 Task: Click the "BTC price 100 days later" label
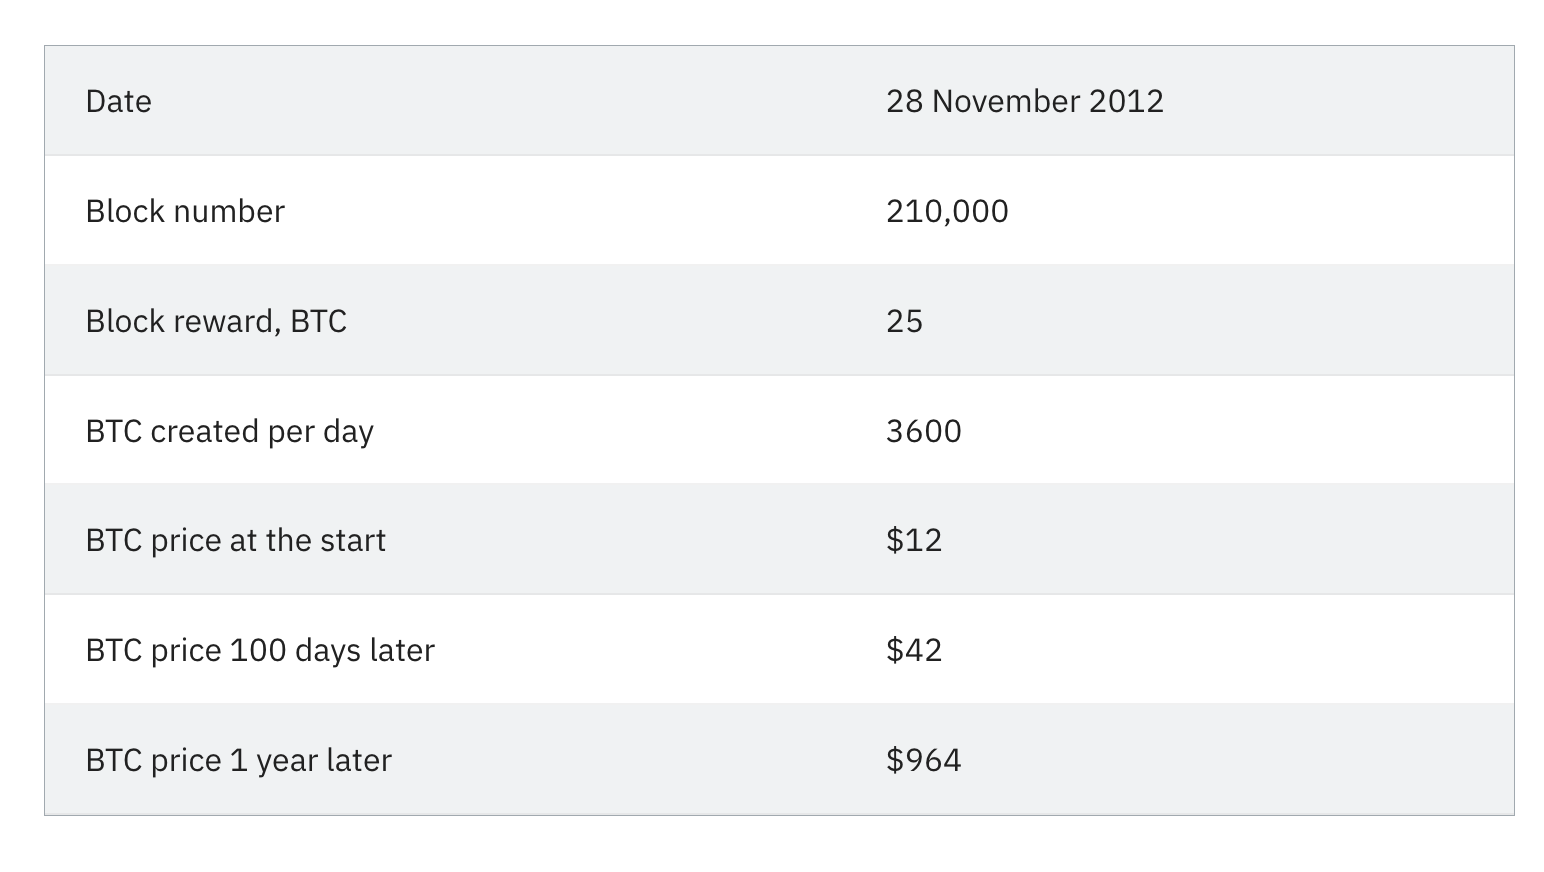click(x=260, y=650)
